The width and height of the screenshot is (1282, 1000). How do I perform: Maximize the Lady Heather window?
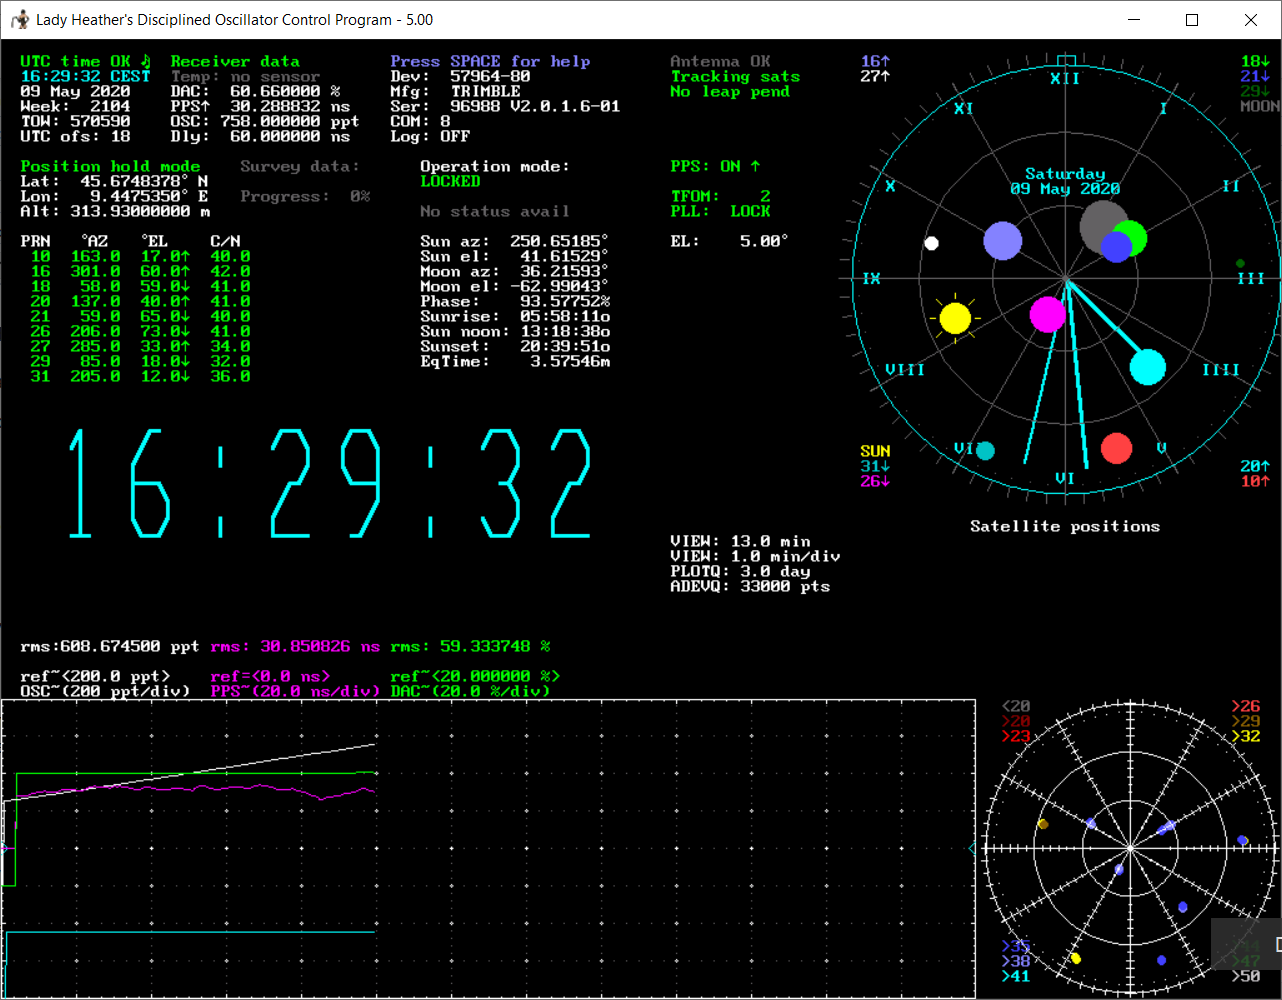1192,20
